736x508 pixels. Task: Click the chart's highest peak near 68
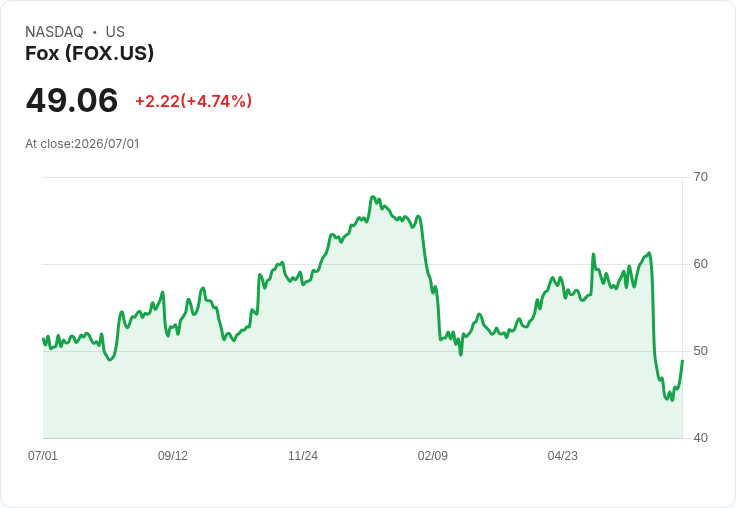[x=373, y=197]
